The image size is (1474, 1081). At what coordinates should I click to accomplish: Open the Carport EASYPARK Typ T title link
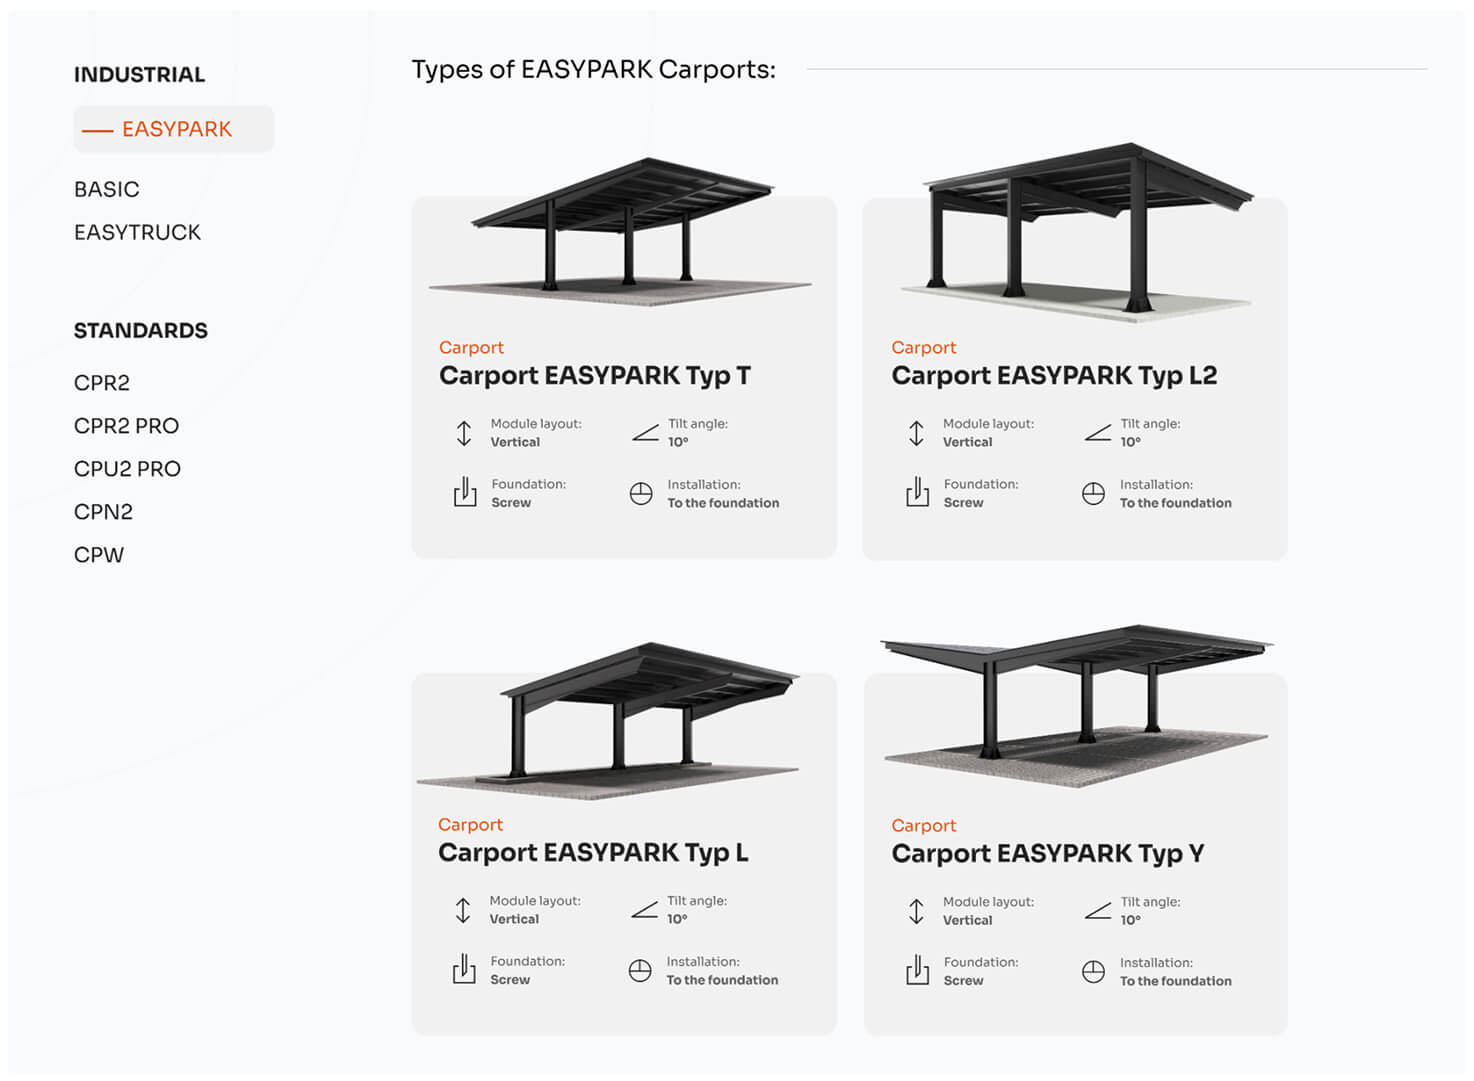pyautogui.click(x=595, y=375)
